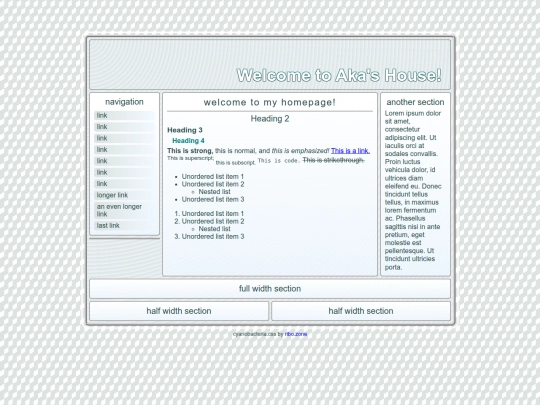The height and width of the screenshot is (405, 540).
Task: Open the "longer link" navigation item
Action: (x=124, y=195)
